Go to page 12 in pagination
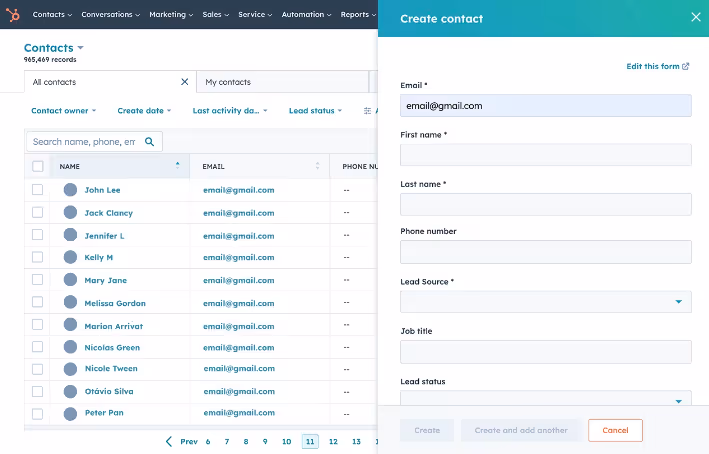This screenshot has height=454, width=709. pos(333,441)
